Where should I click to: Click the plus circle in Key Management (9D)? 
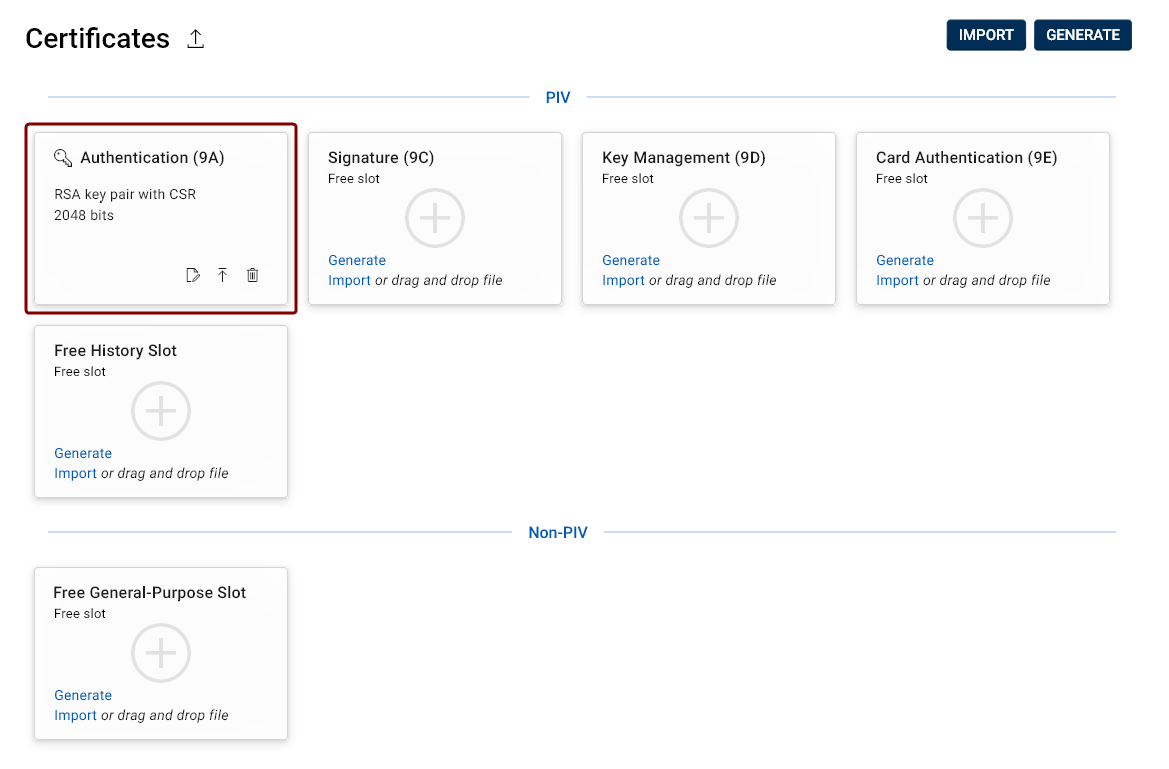(709, 218)
